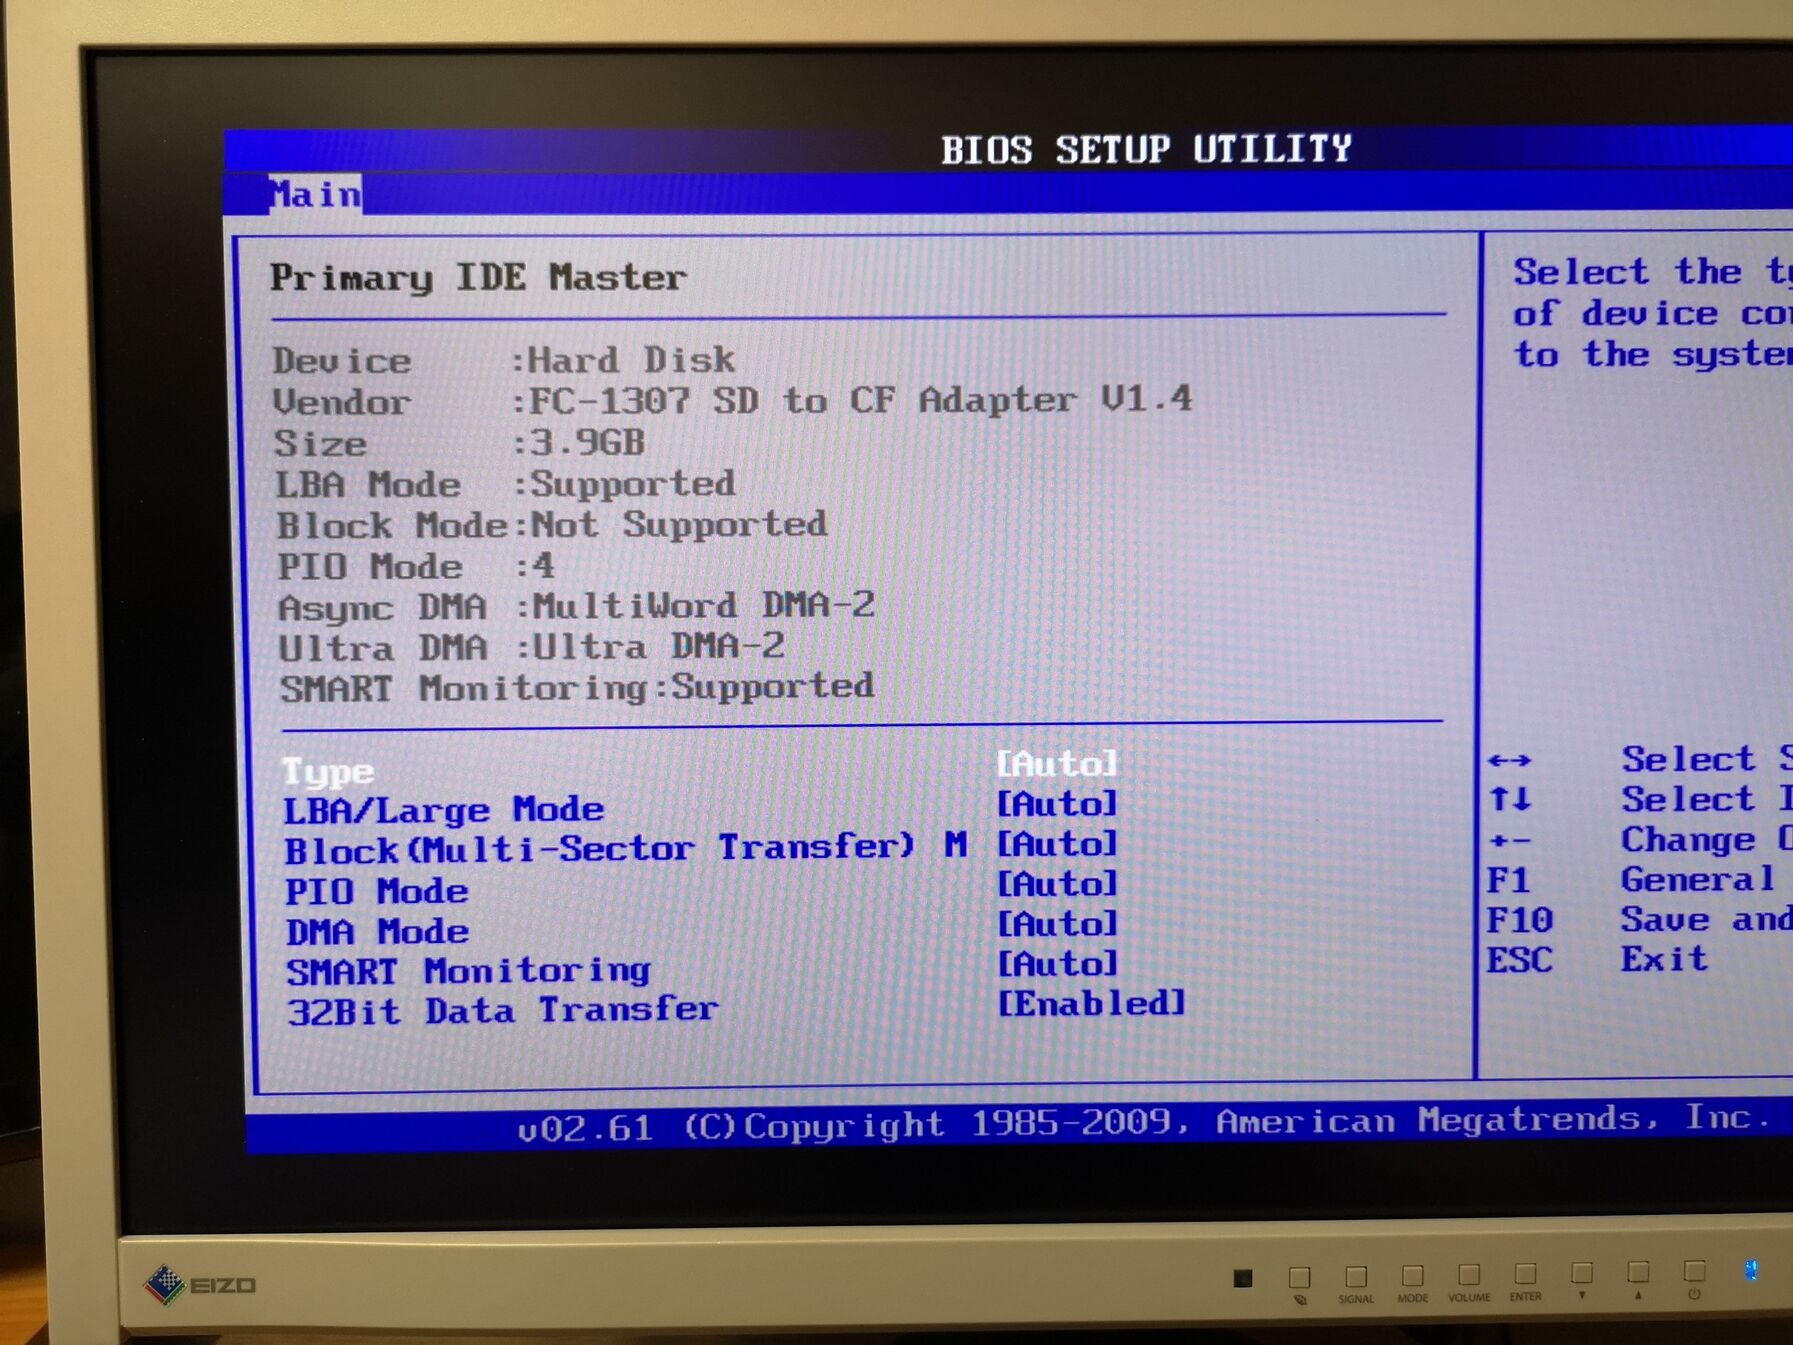
Task: Click the Ultra DMA-2 info row
Action: click(532, 647)
